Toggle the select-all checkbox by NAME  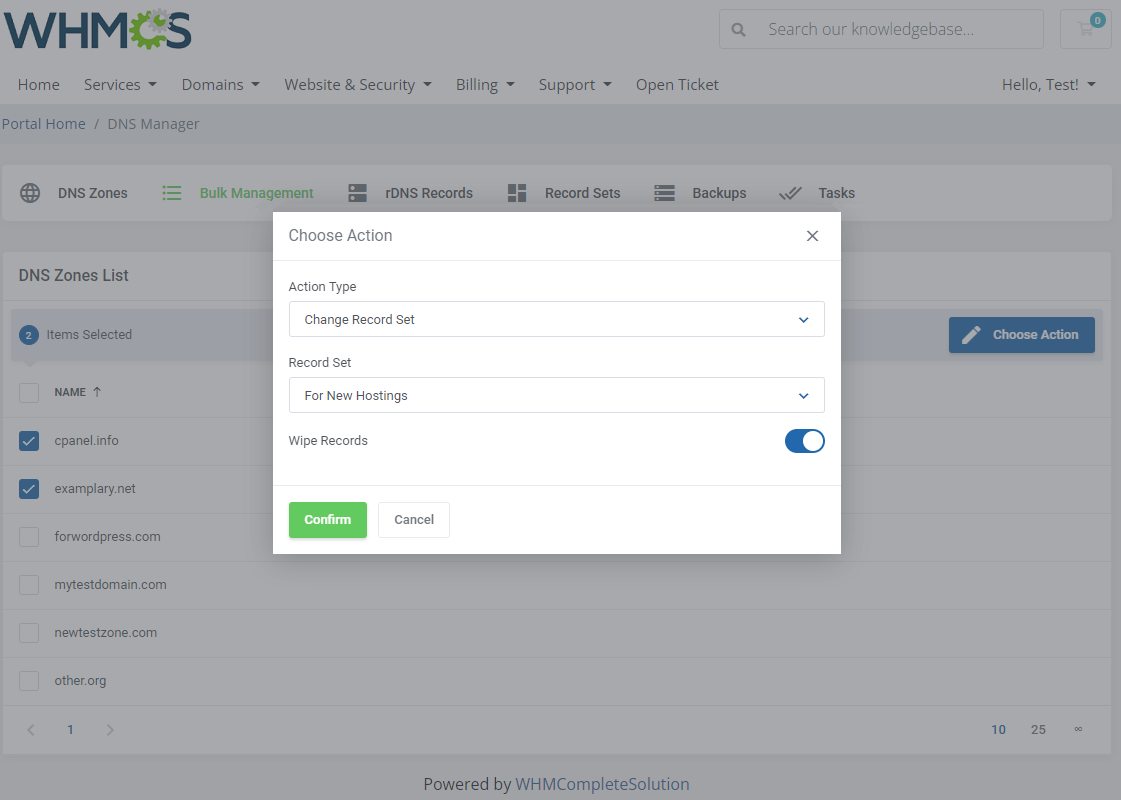coord(29,392)
